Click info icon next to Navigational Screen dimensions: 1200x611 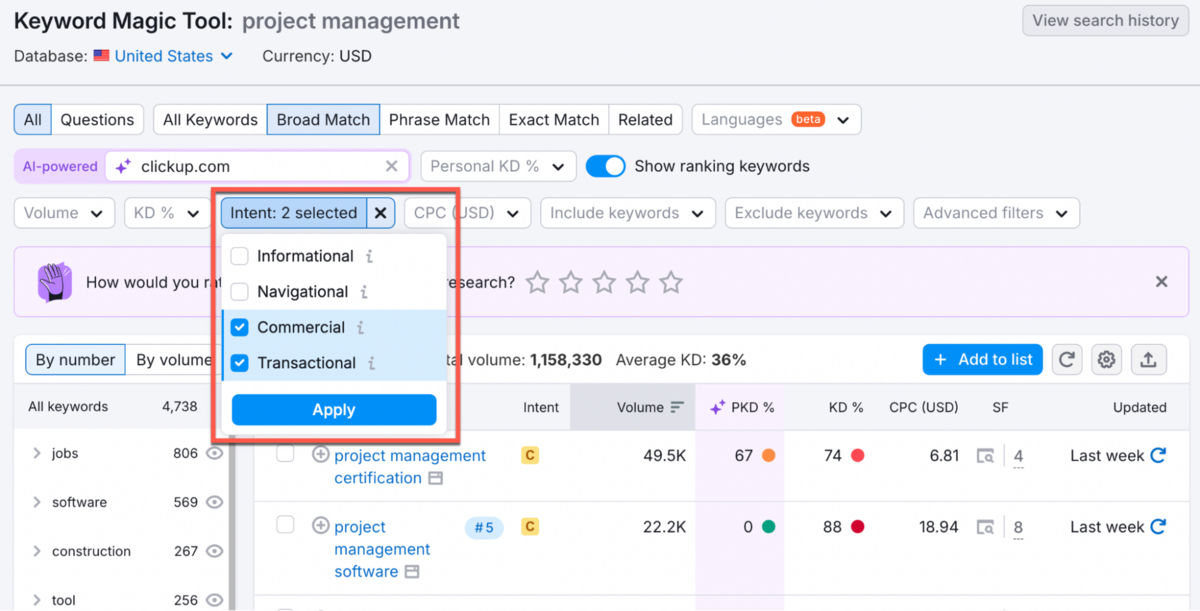click(364, 292)
